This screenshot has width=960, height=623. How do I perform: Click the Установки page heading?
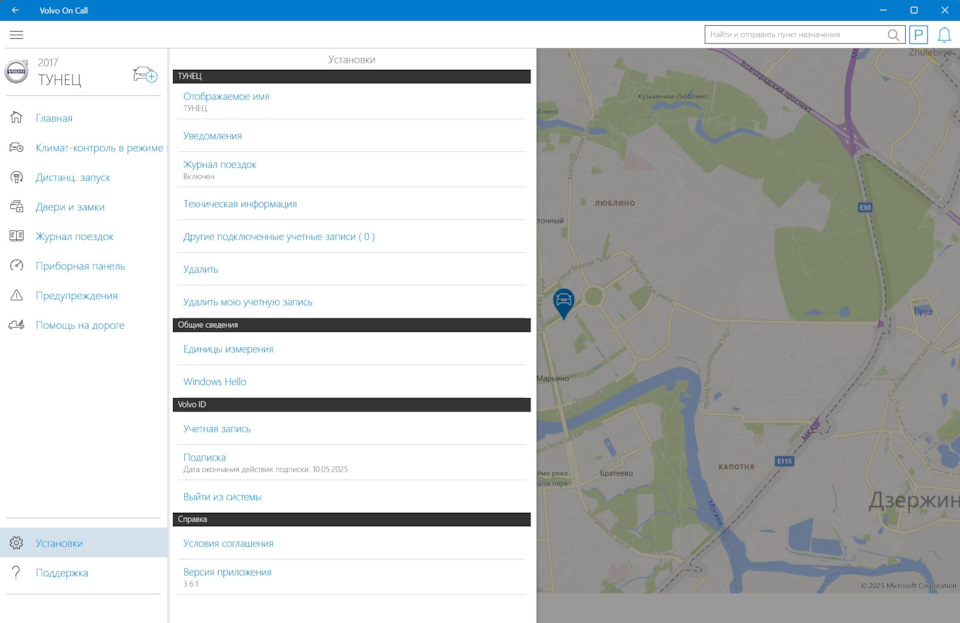[x=351, y=59]
